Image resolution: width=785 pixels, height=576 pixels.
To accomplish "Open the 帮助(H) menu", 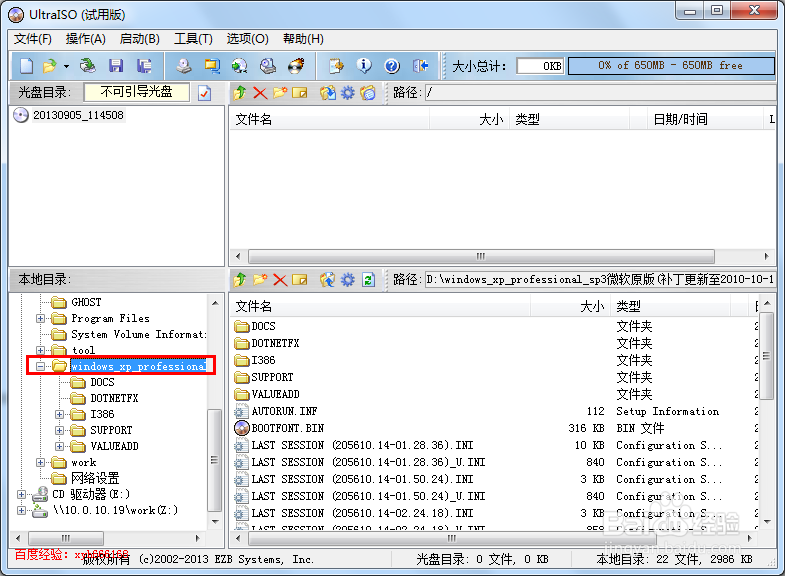I will (303, 39).
